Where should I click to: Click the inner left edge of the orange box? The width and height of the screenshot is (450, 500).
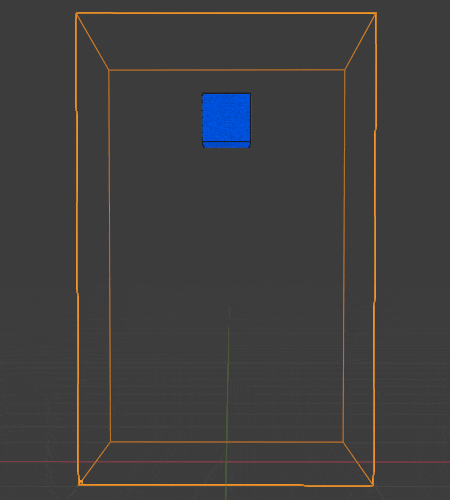(x=109, y=256)
